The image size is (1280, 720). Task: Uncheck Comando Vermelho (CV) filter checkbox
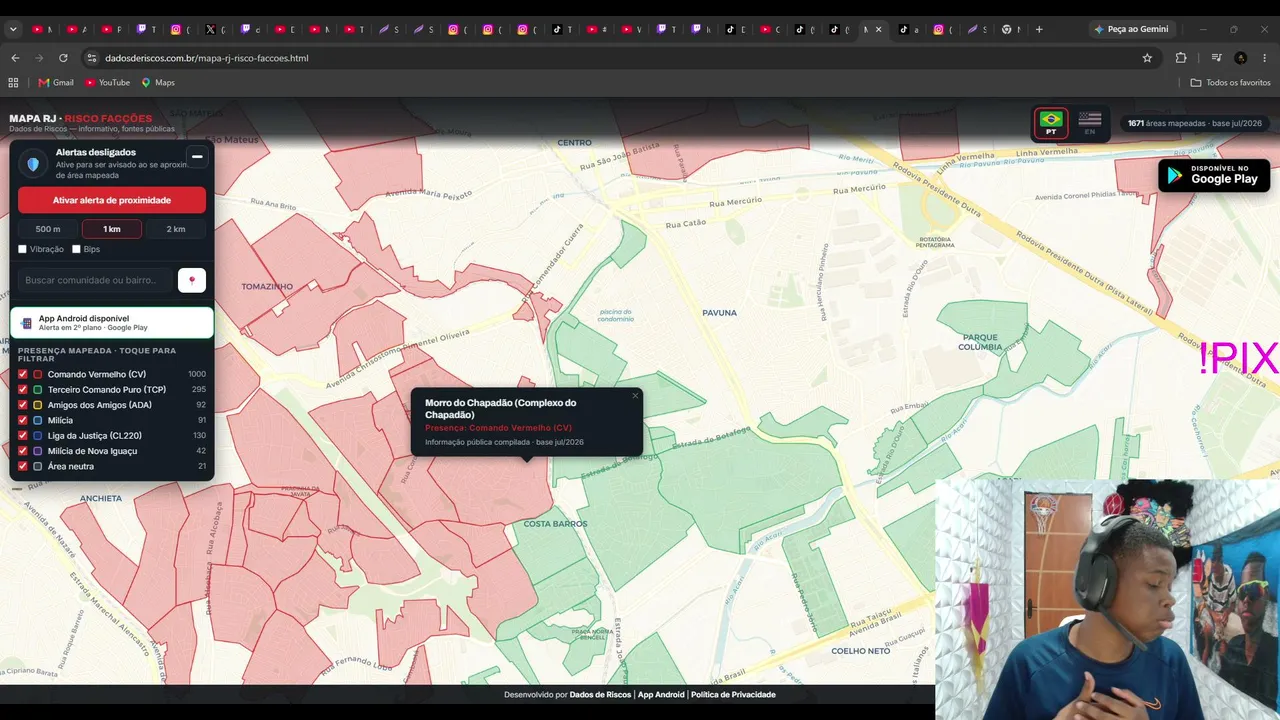coord(23,374)
